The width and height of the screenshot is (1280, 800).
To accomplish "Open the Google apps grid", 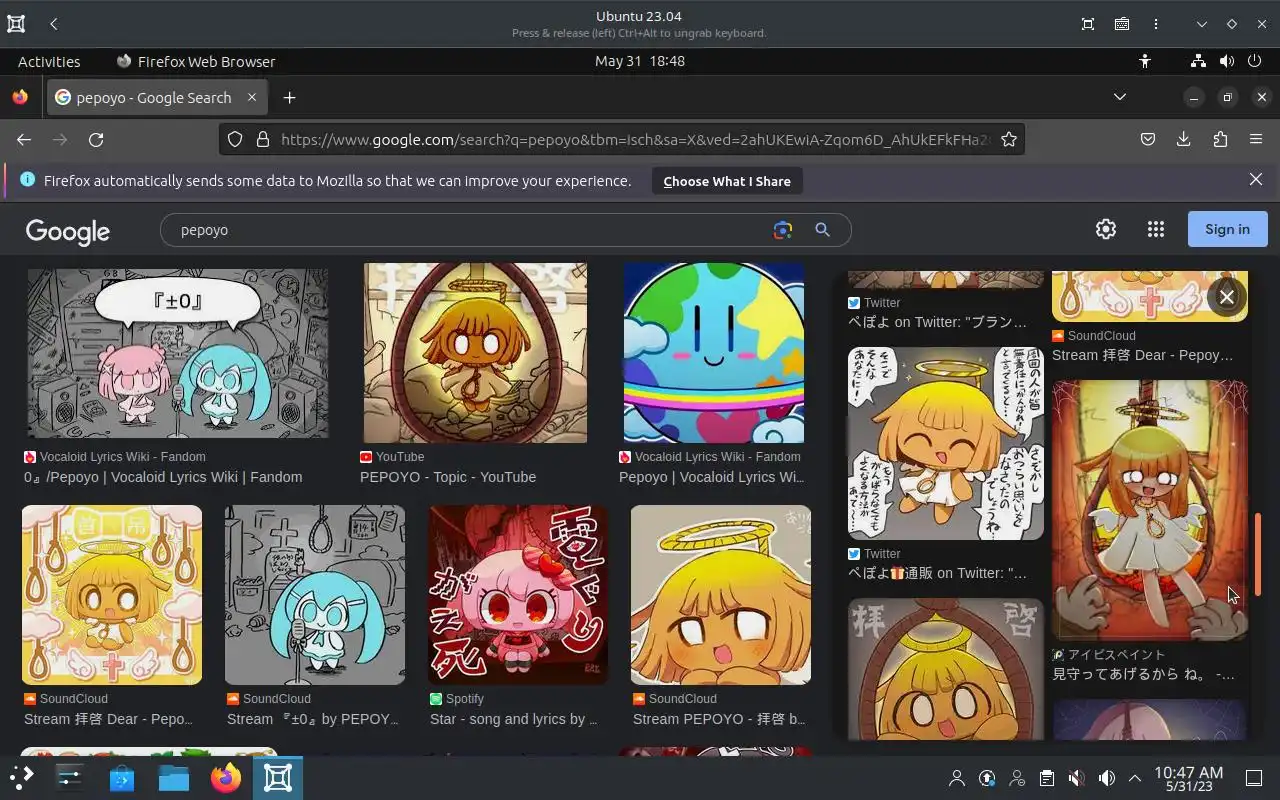I will 1155,229.
